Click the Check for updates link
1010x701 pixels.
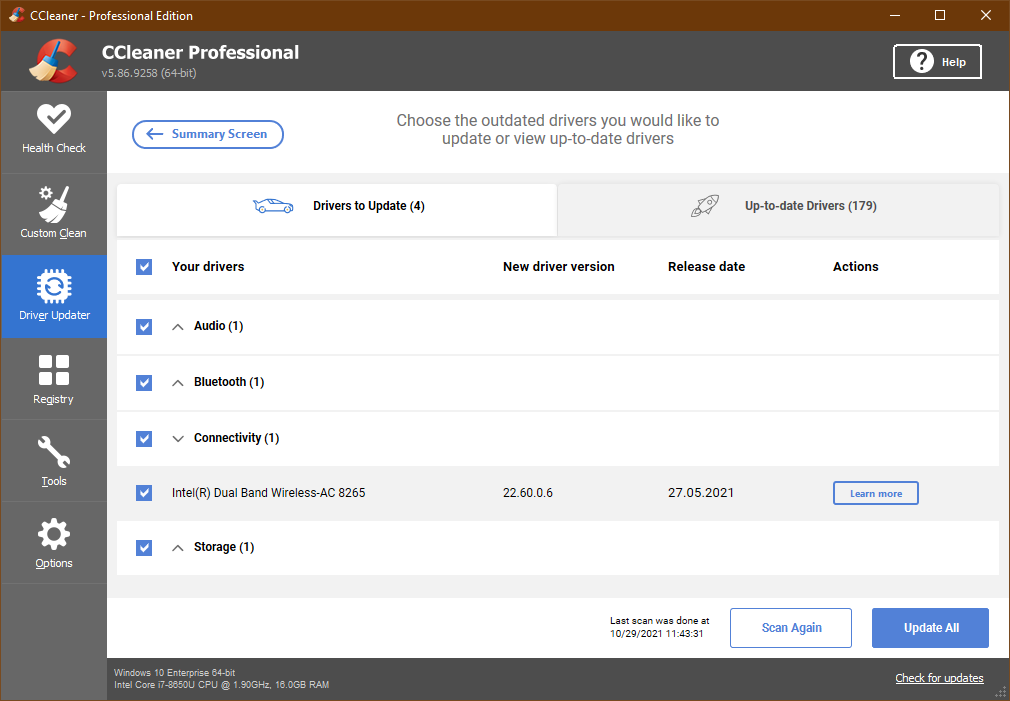[x=939, y=678]
